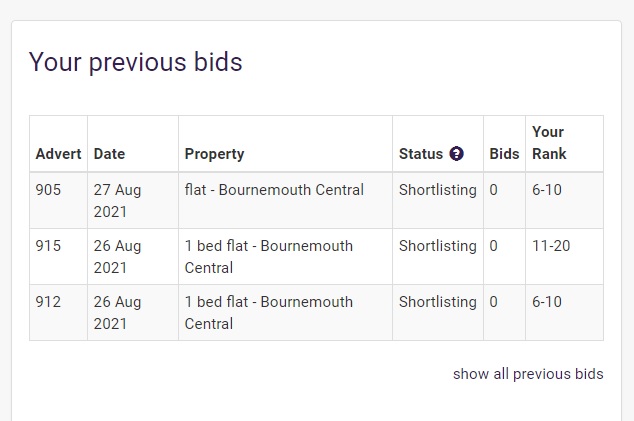Open the show all previous bids link
634x421 pixels.
click(x=528, y=374)
